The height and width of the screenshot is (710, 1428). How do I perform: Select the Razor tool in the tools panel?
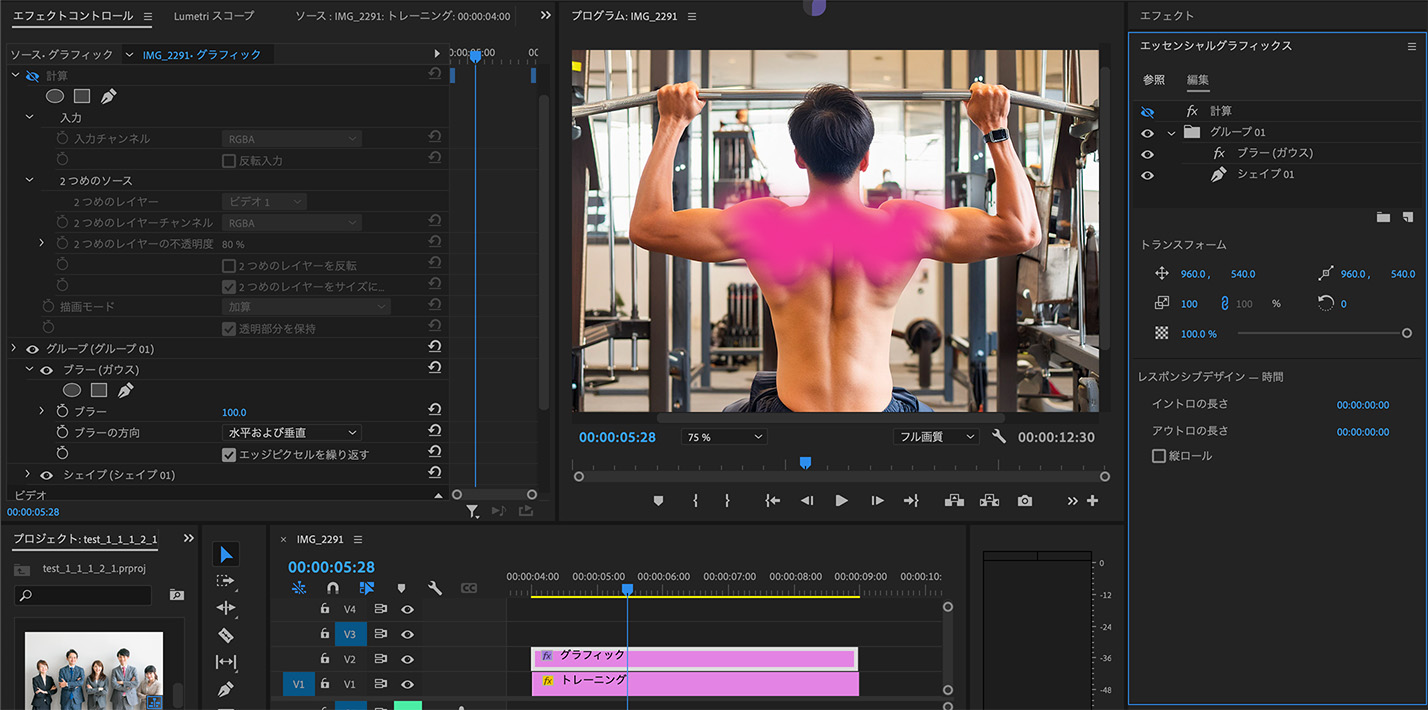[x=225, y=636]
